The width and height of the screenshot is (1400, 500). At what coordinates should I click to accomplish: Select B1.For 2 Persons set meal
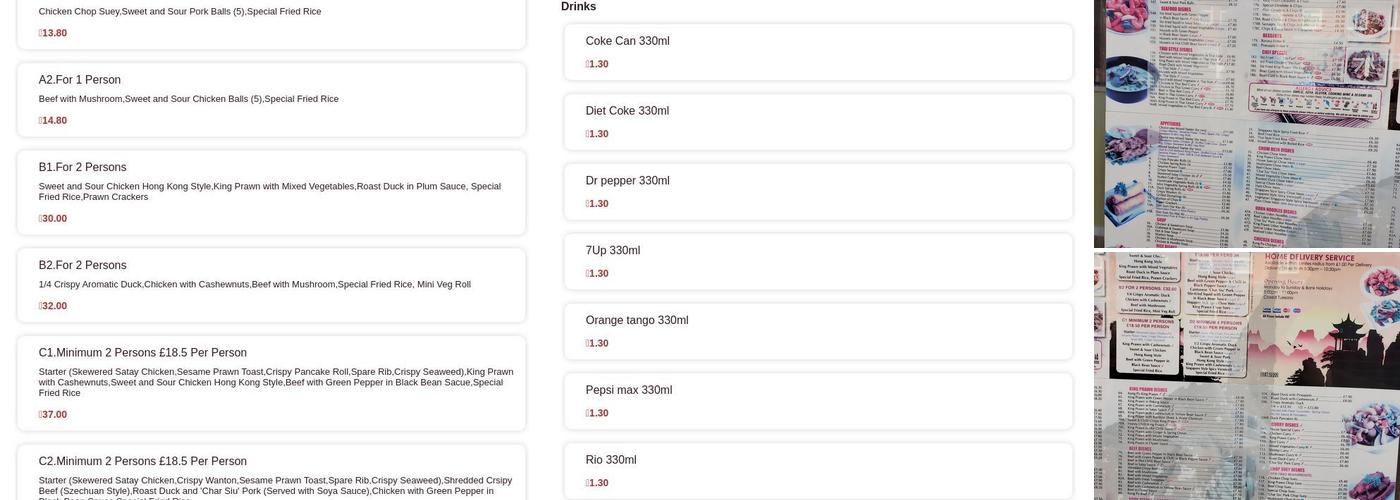(271, 192)
